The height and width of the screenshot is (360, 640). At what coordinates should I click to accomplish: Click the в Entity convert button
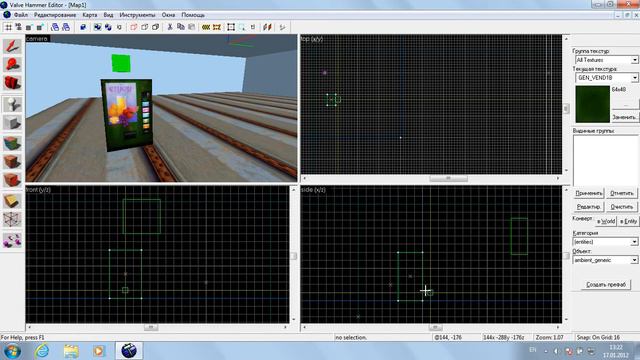[x=628, y=221]
